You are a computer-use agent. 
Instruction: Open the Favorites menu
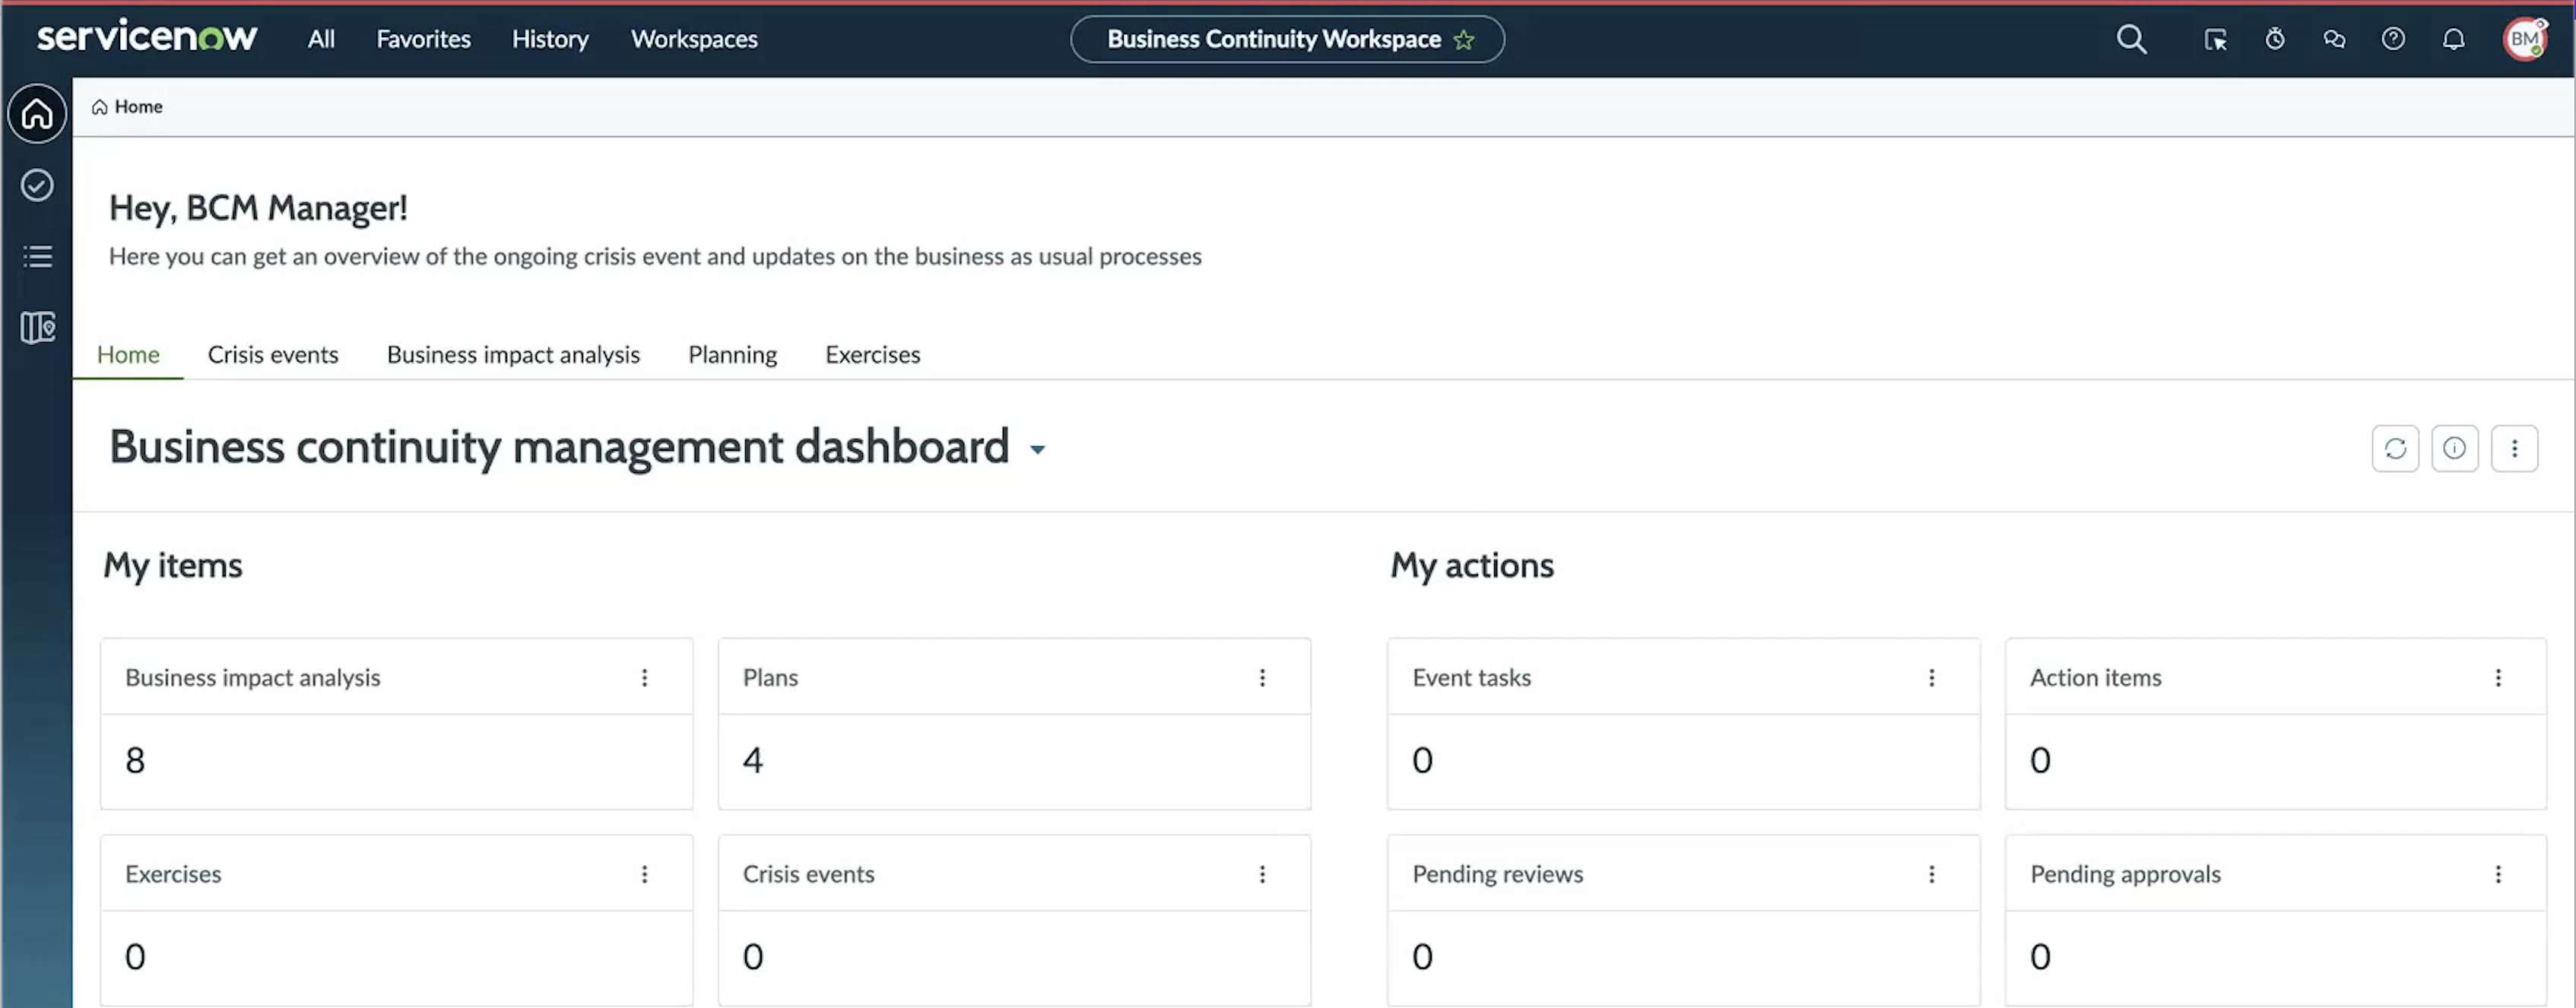(423, 39)
